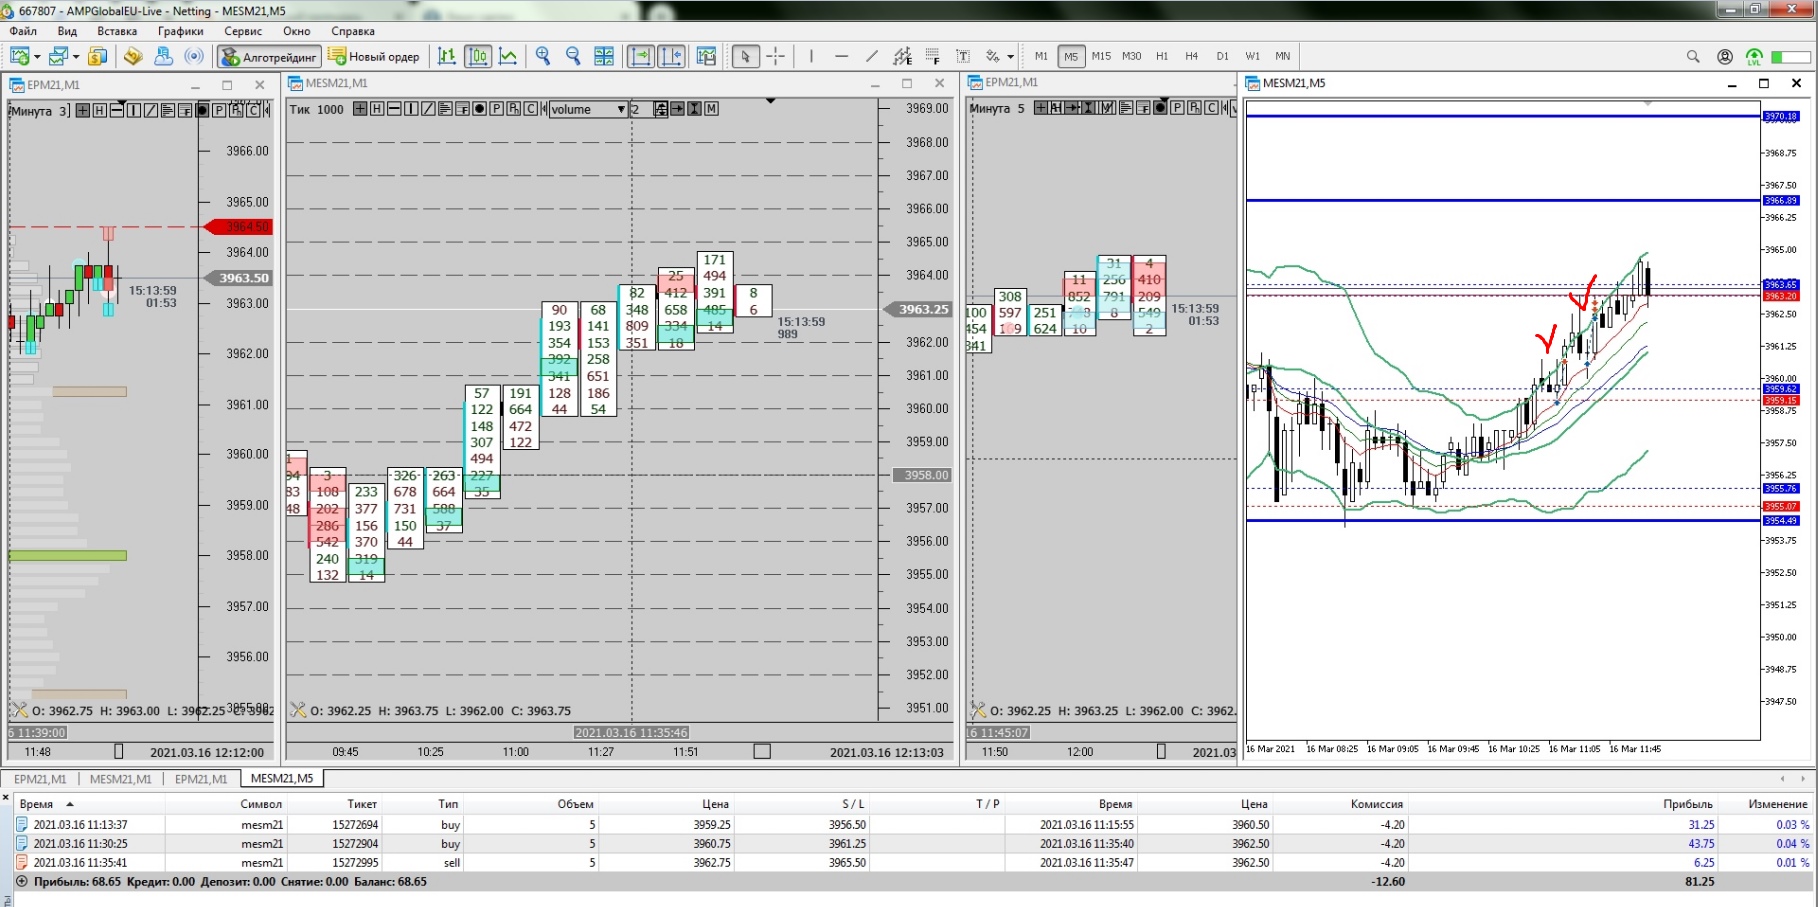Select the Vertical Line drawing tool

[811, 56]
